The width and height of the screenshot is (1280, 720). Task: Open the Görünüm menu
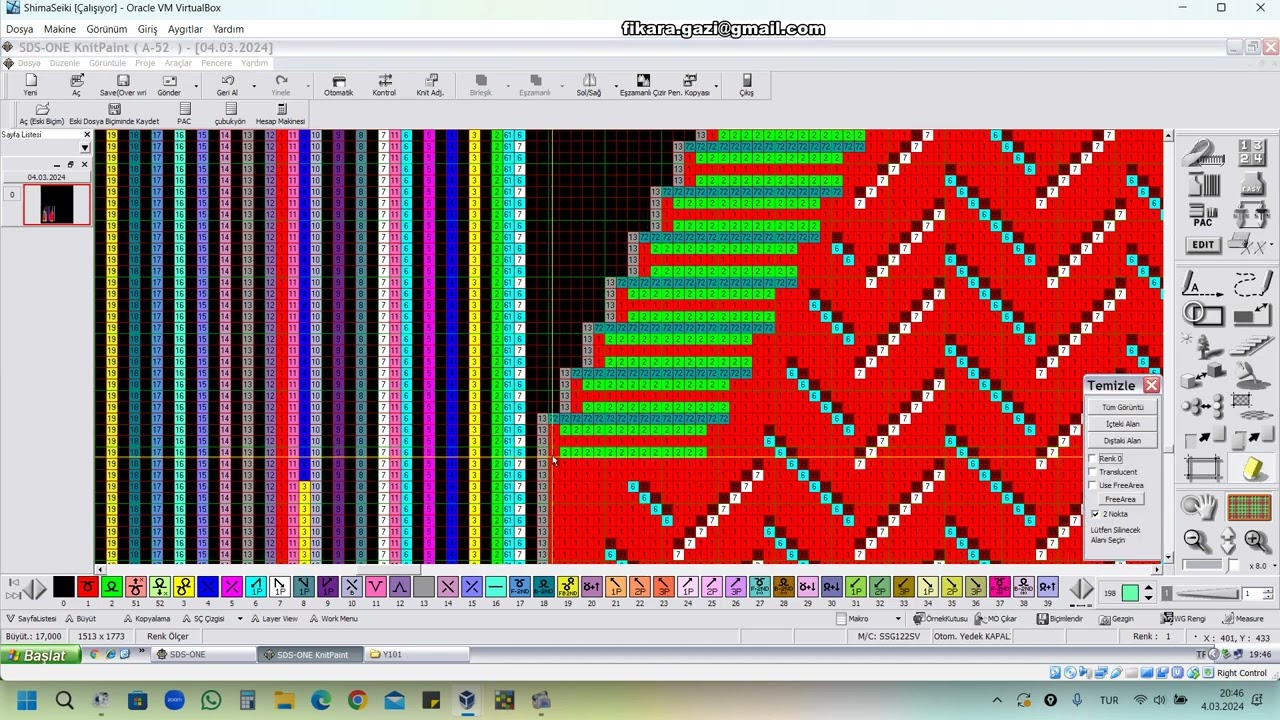click(x=107, y=29)
